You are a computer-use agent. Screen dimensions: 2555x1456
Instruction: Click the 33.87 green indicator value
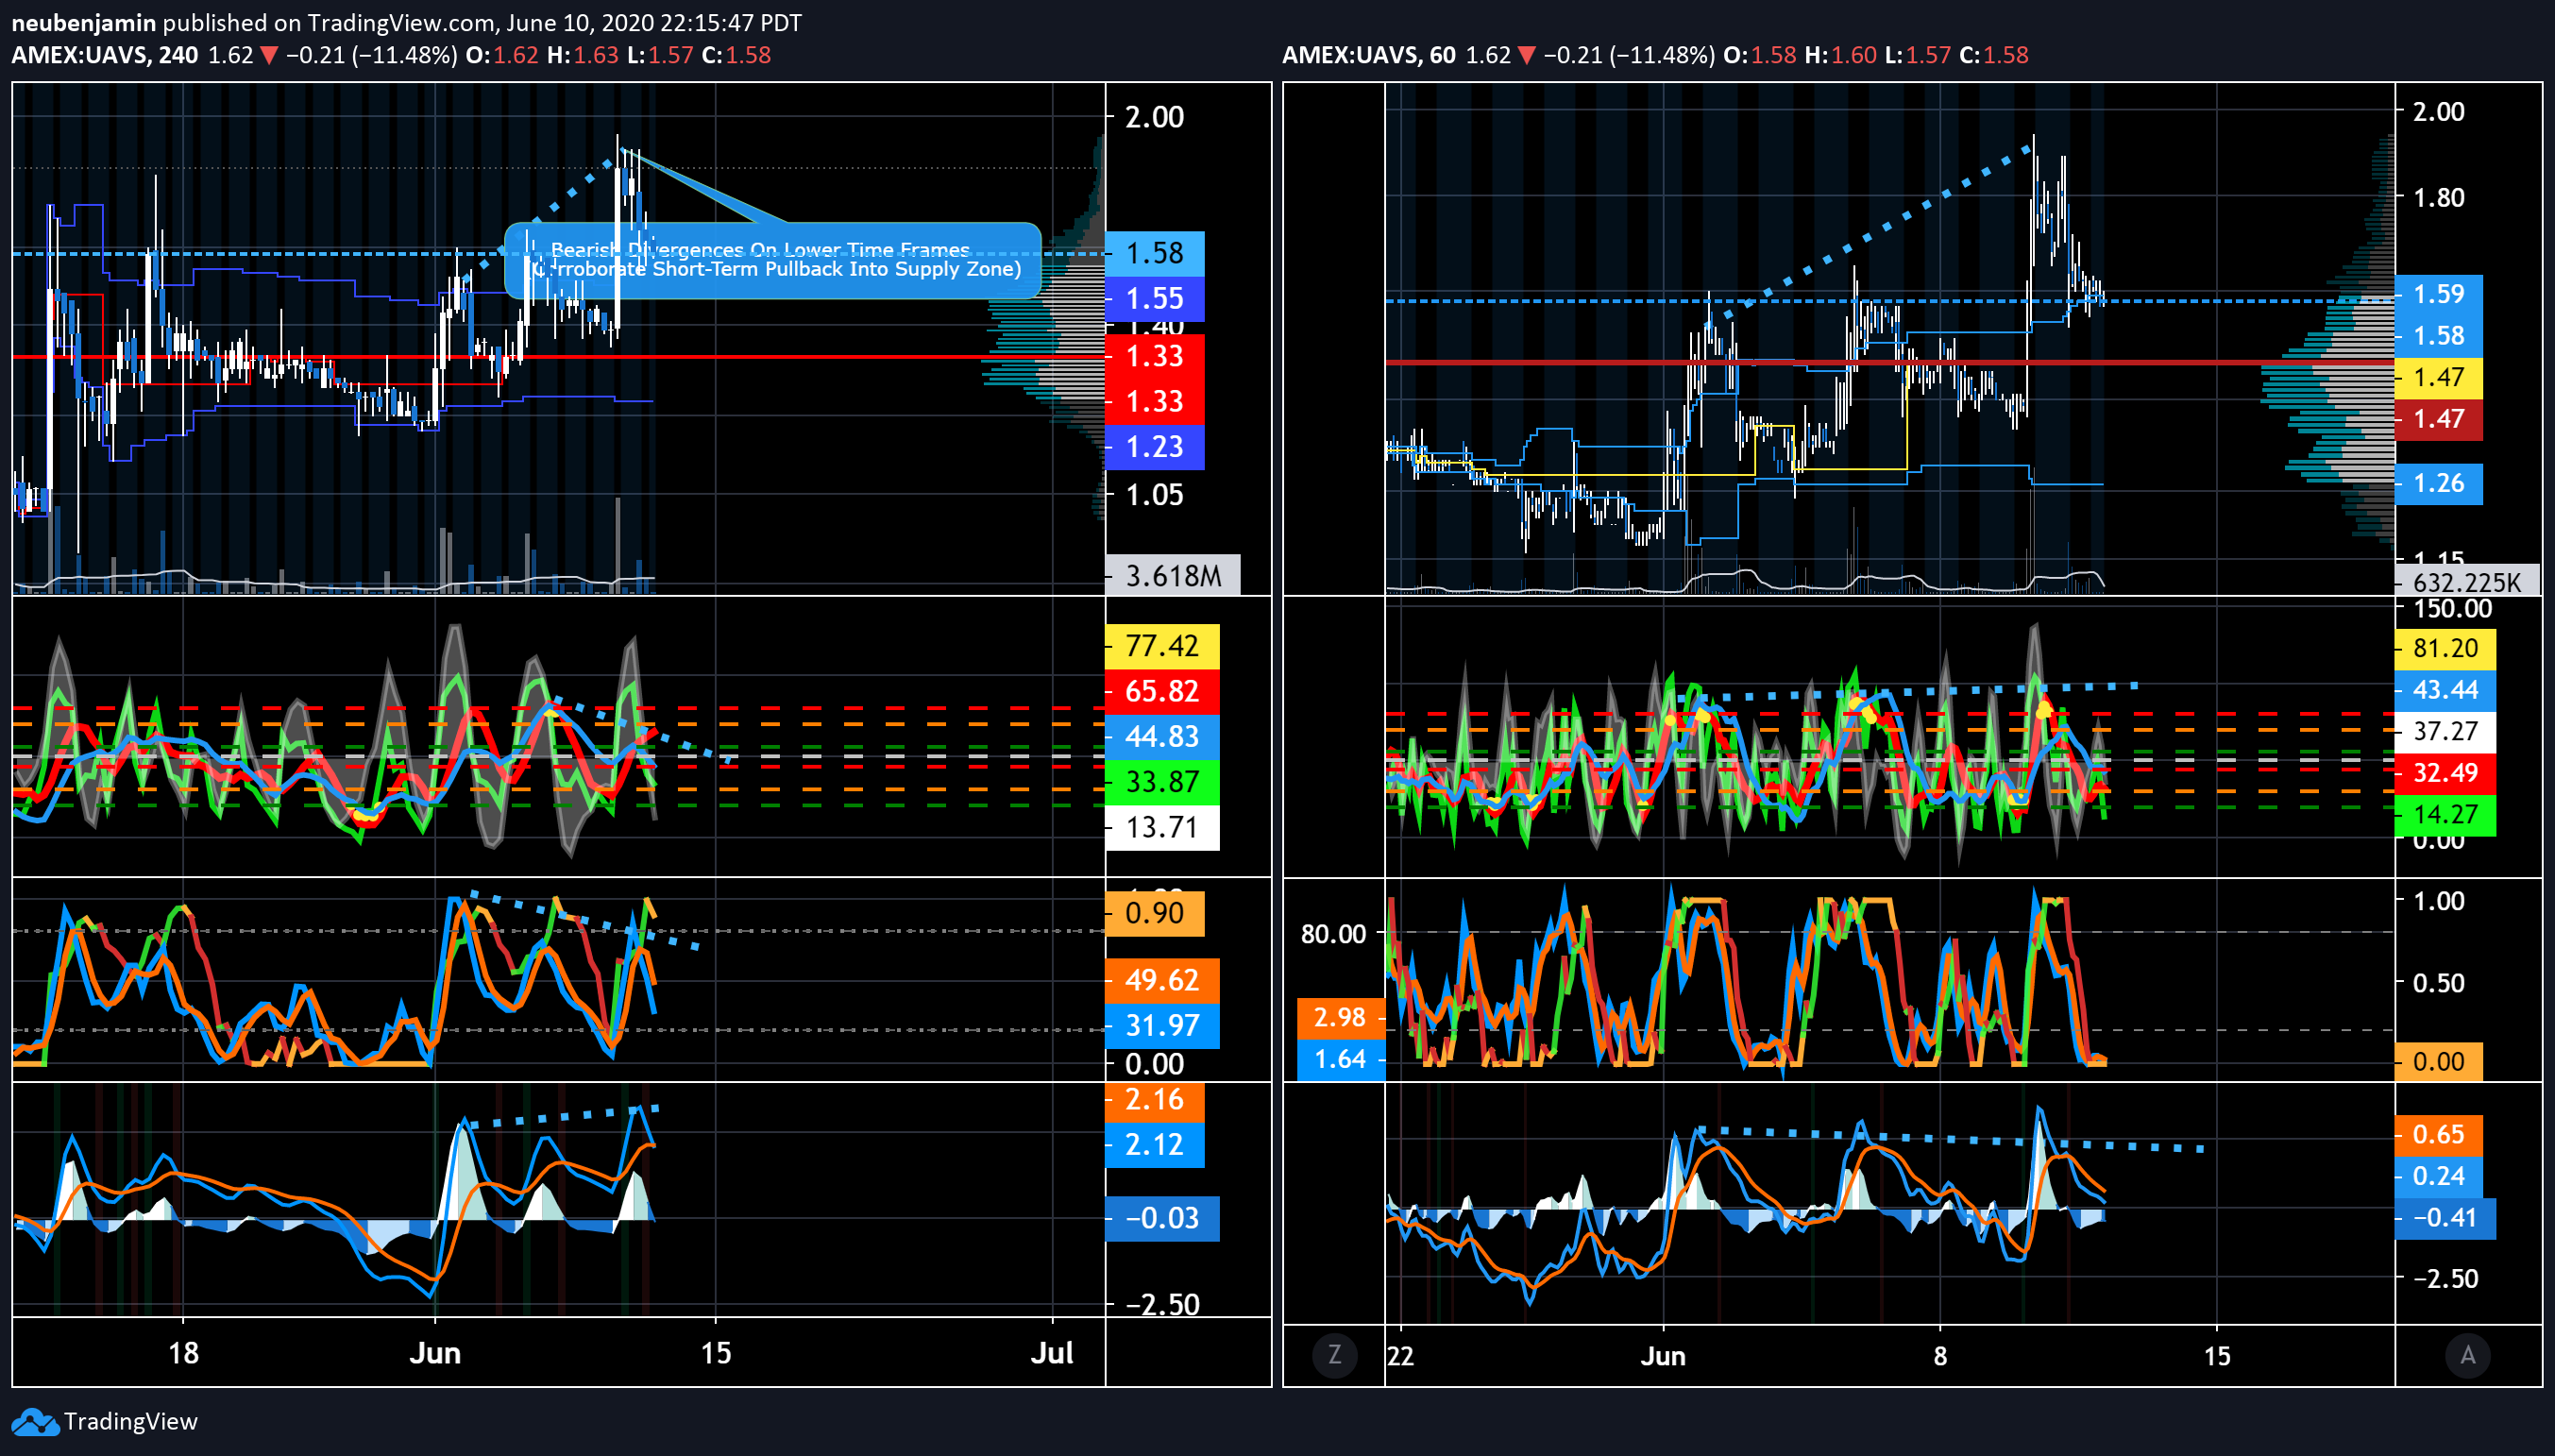click(1162, 781)
